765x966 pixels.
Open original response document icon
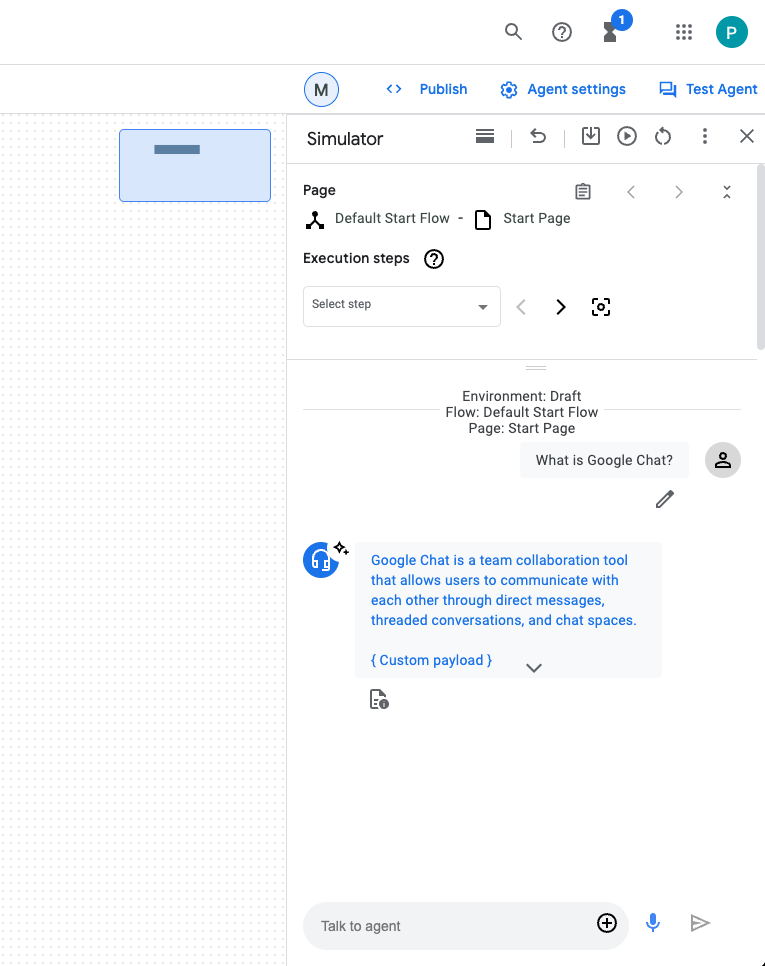[x=379, y=699]
